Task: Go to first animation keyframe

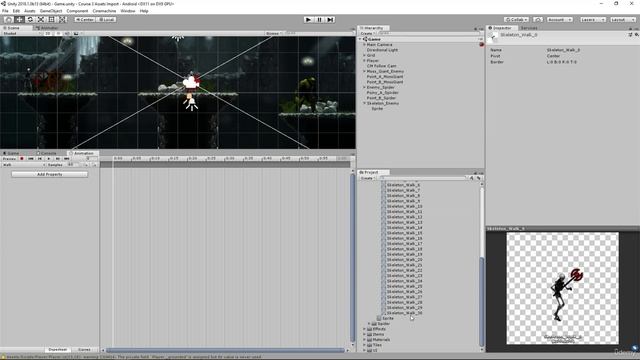Action: point(31,158)
